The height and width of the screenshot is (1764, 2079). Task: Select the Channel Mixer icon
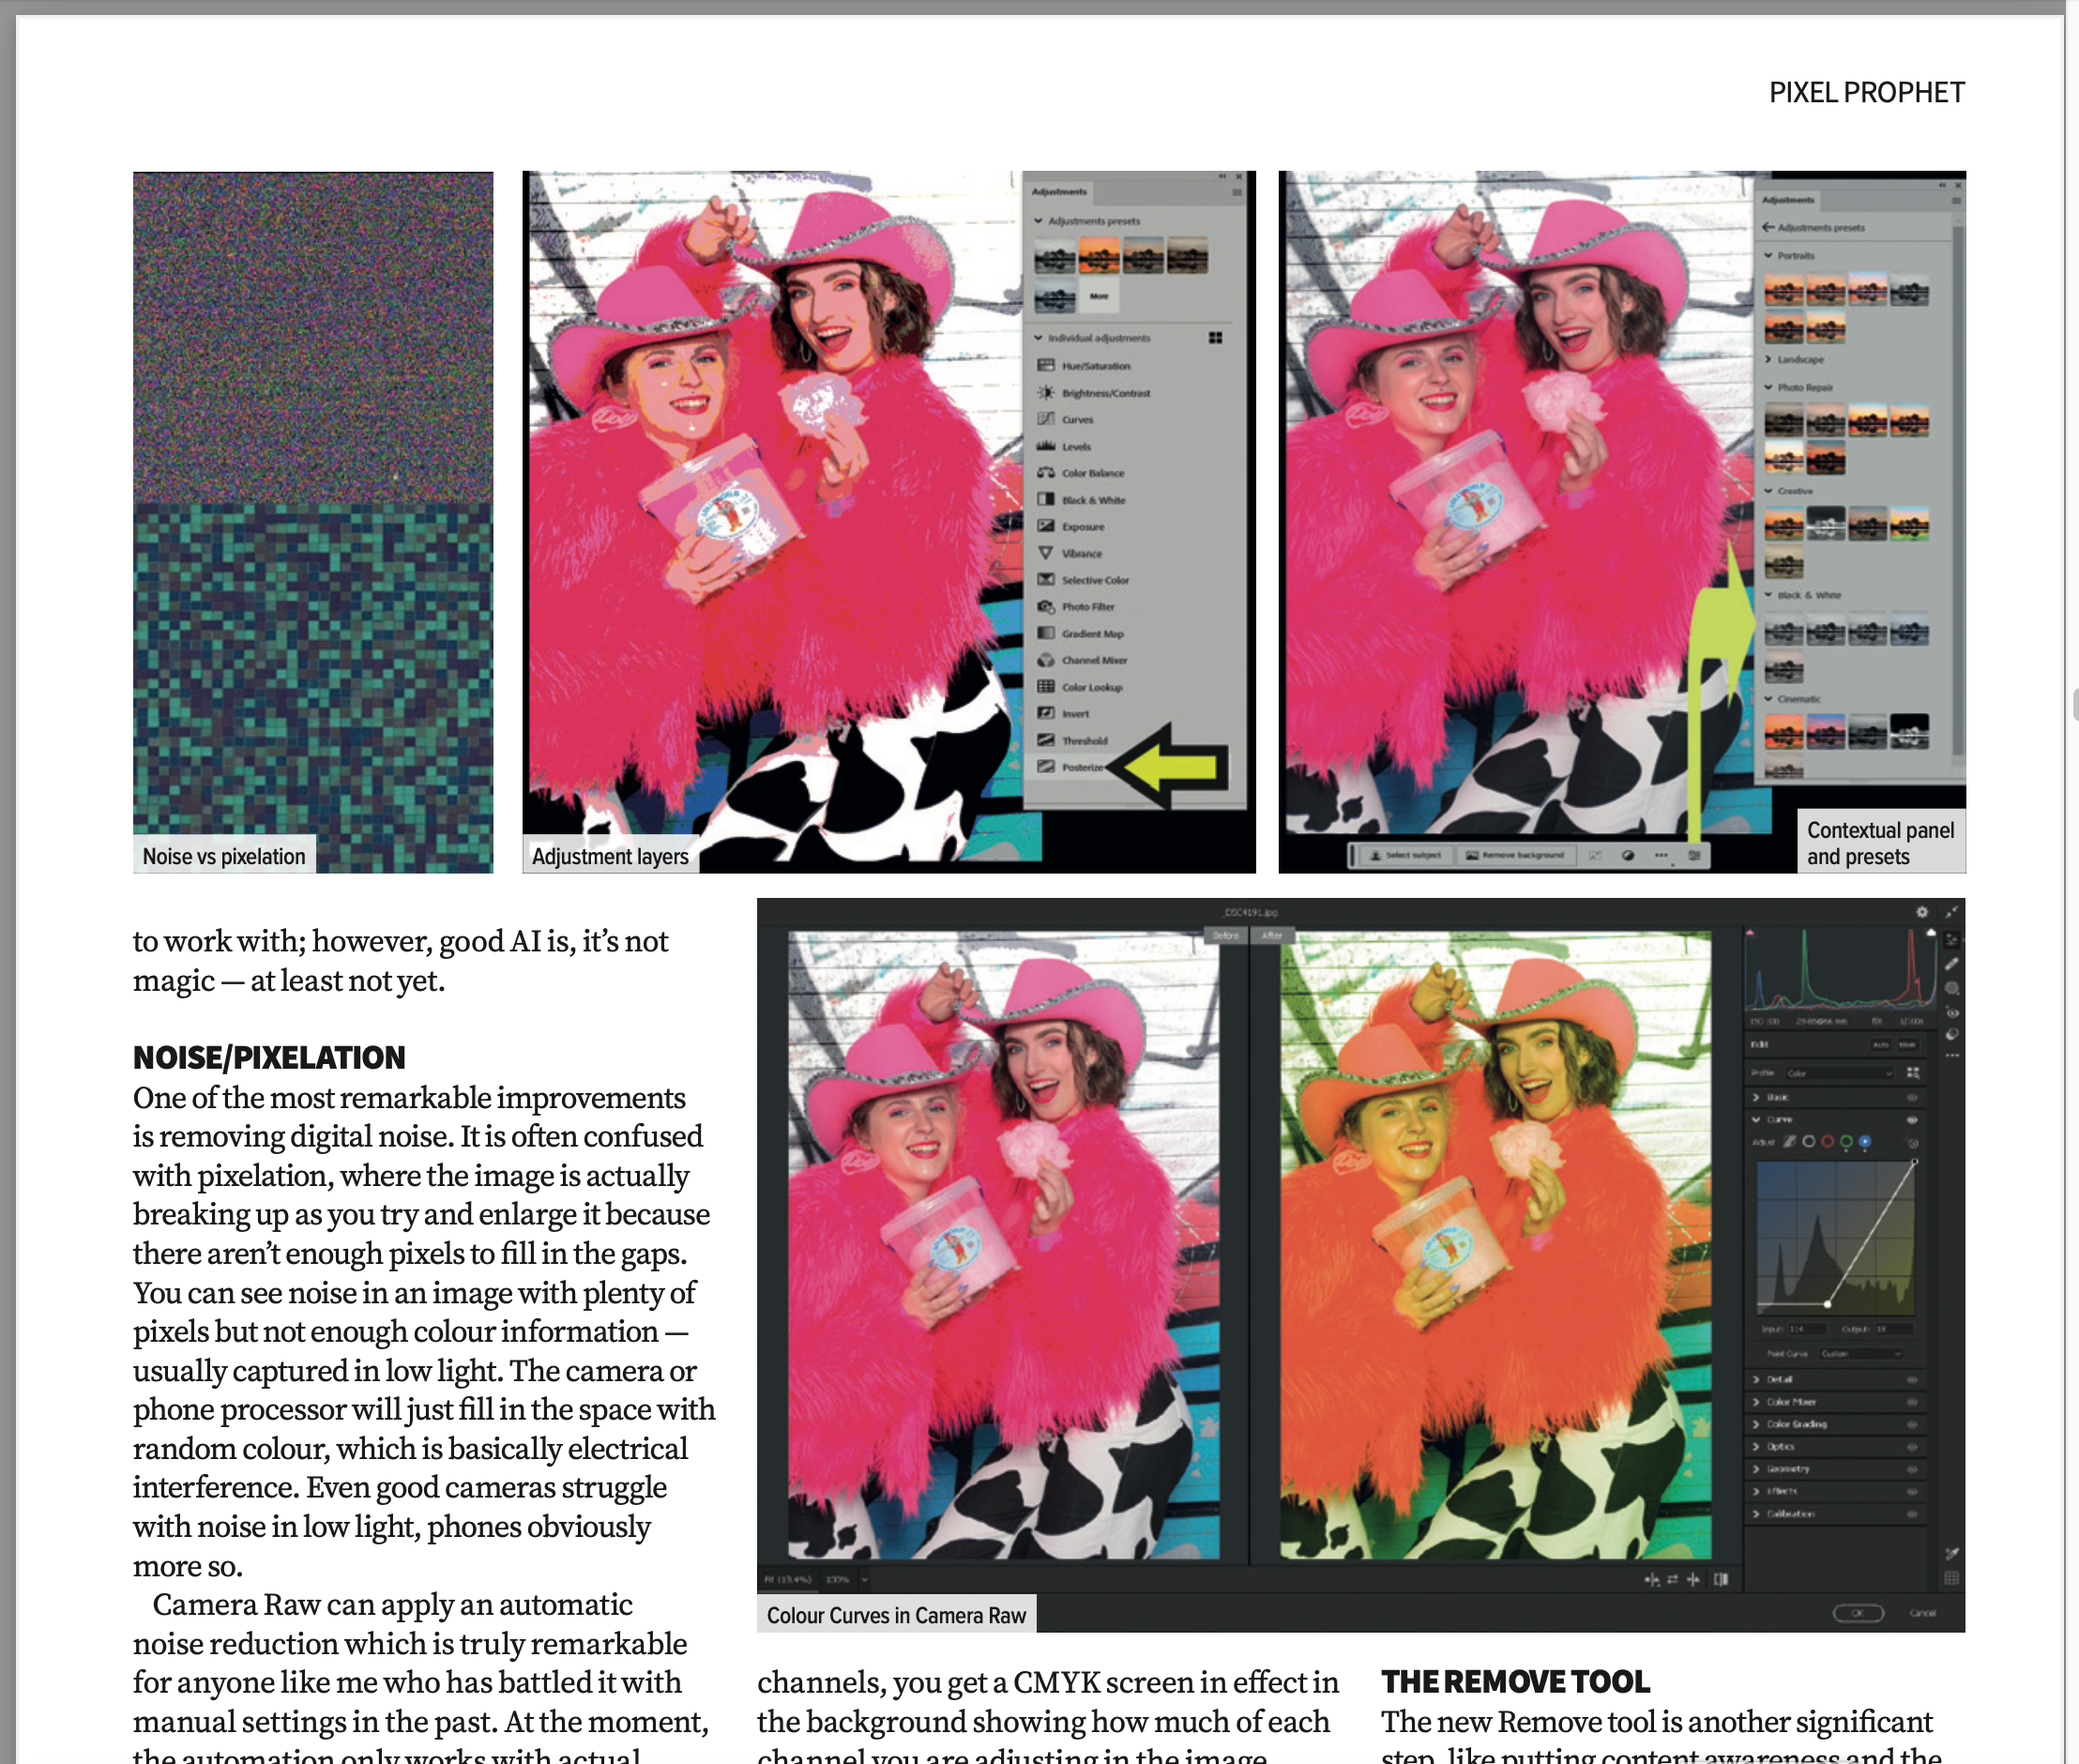(x=1045, y=660)
